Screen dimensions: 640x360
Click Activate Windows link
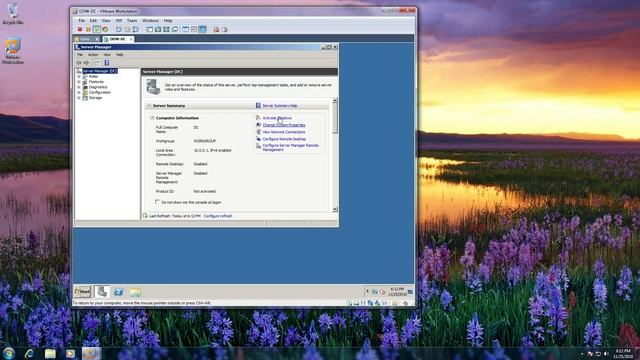[x=277, y=118]
